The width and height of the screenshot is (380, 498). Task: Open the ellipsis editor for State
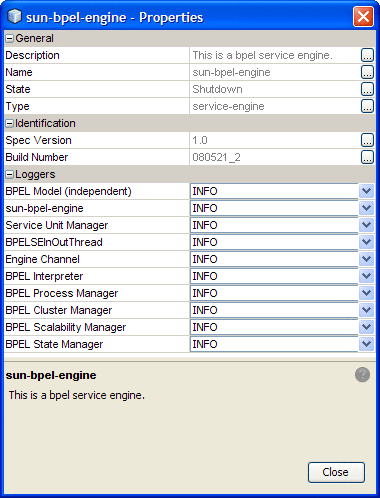(367, 89)
